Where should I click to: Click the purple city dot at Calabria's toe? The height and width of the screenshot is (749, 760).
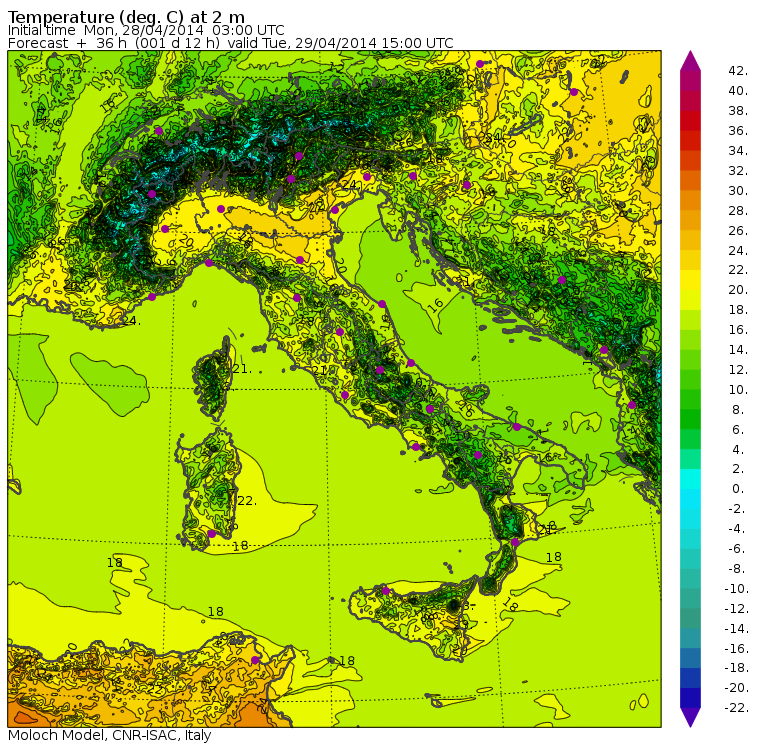(515, 542)
